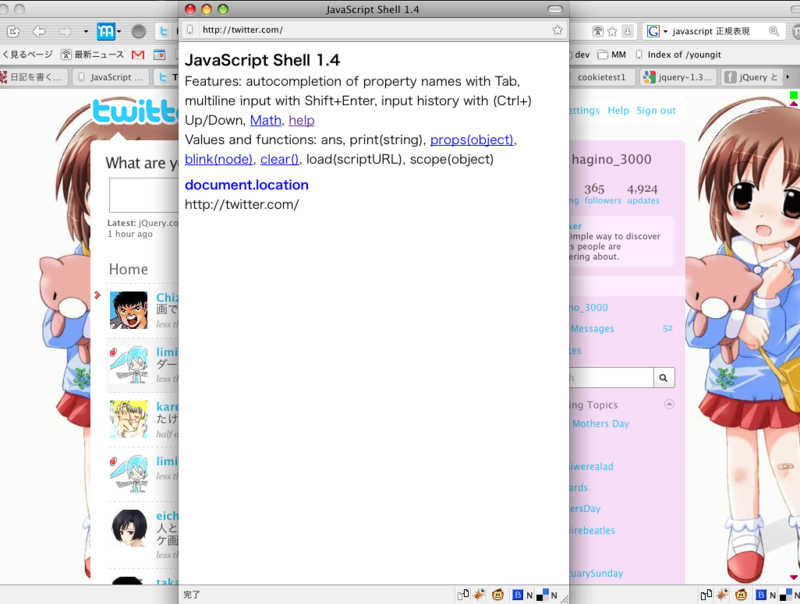Click the calendar bookmark icon in bookmarks bar
Viewport: 800px width, 604px height.
[x=160, y=55]
